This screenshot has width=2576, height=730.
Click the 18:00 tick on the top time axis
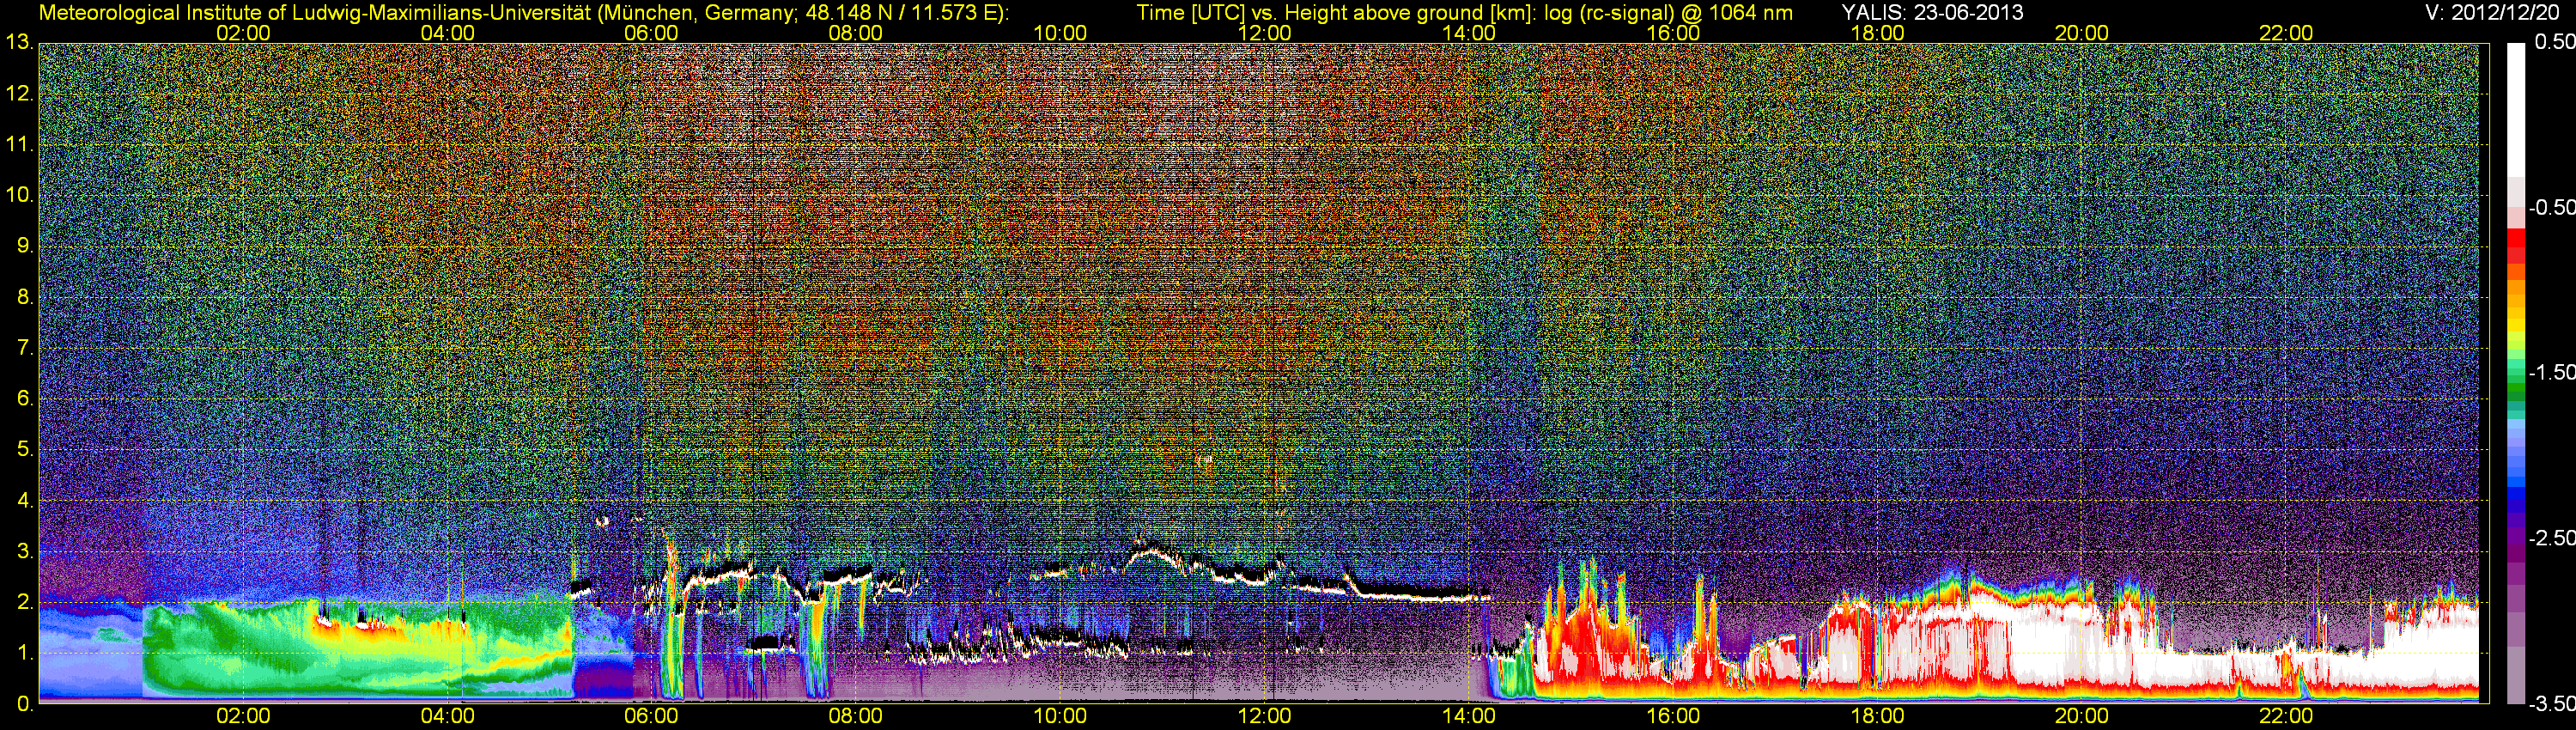[1878, 33]
